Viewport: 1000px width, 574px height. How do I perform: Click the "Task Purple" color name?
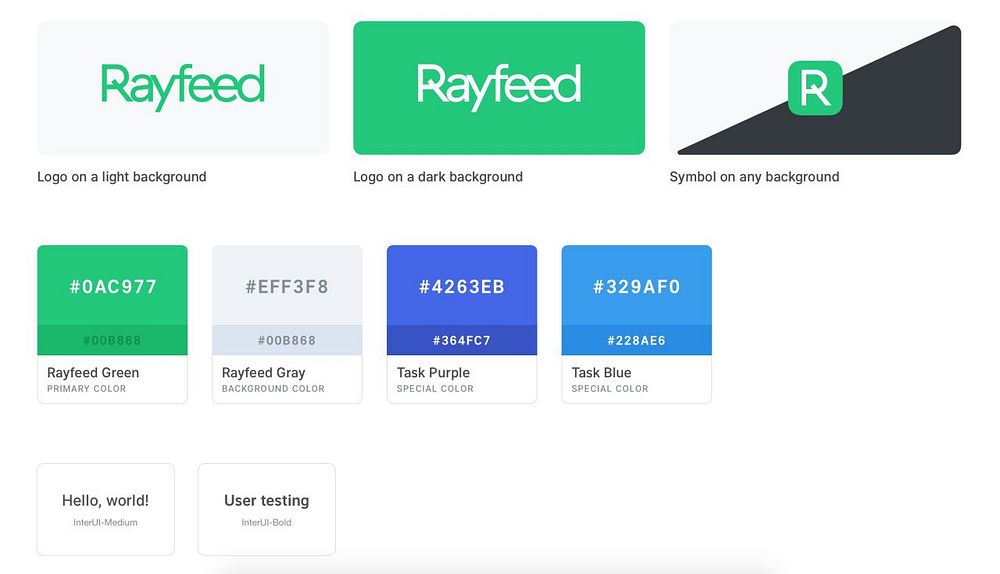coord(433,373)
